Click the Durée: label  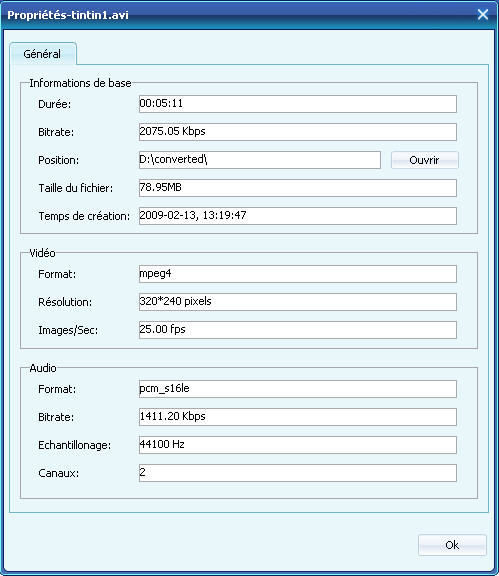point(54,104)
